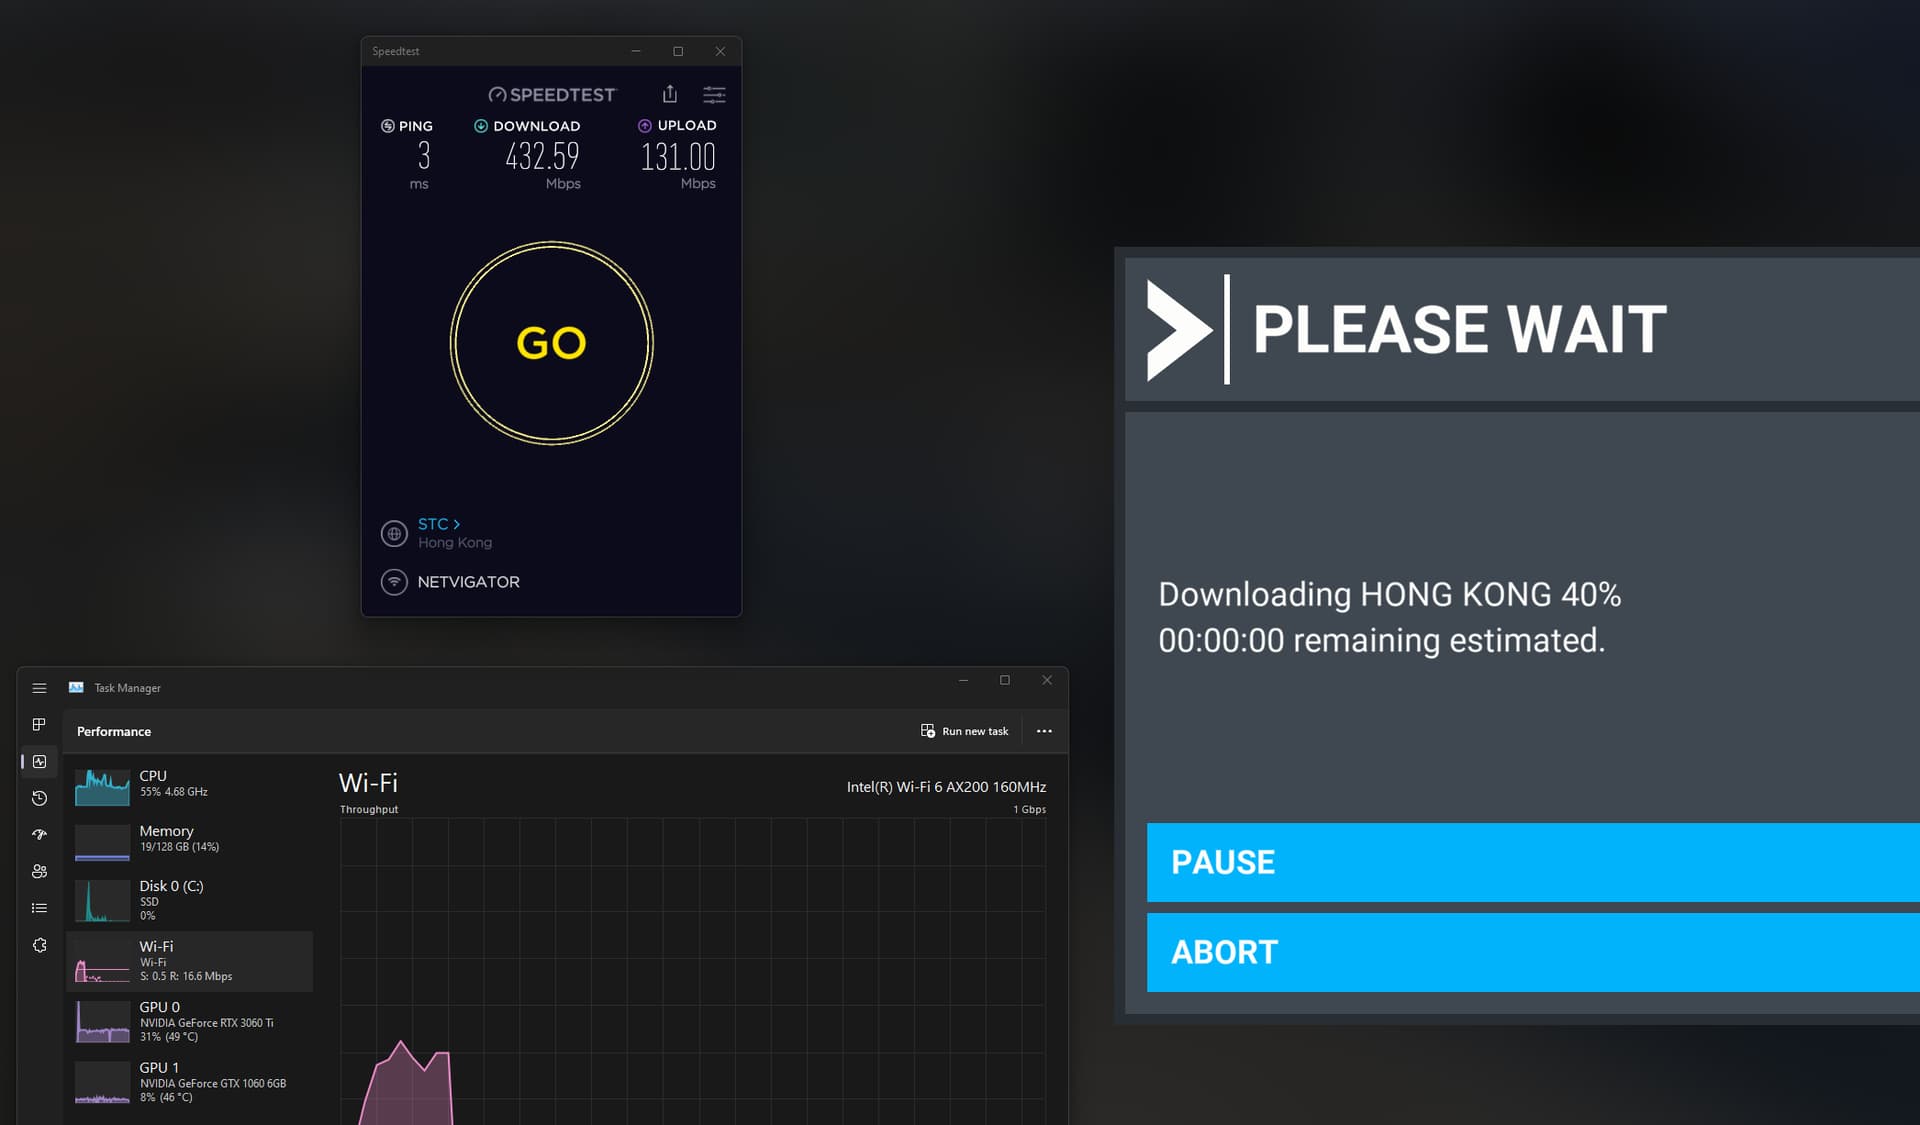
Task: Click the Wi-Fi throughput graph area
Action: (x=693, y=971)
